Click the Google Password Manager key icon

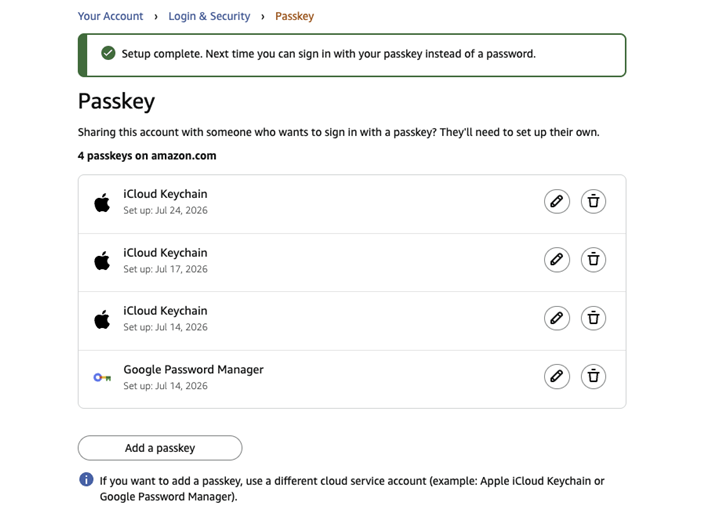(102, 378)
